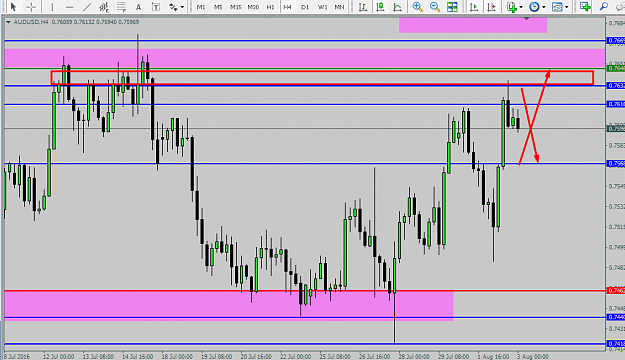Switch chart to Bar chart mode
This screenshot has width=625, height=360.
click(362, 7)
